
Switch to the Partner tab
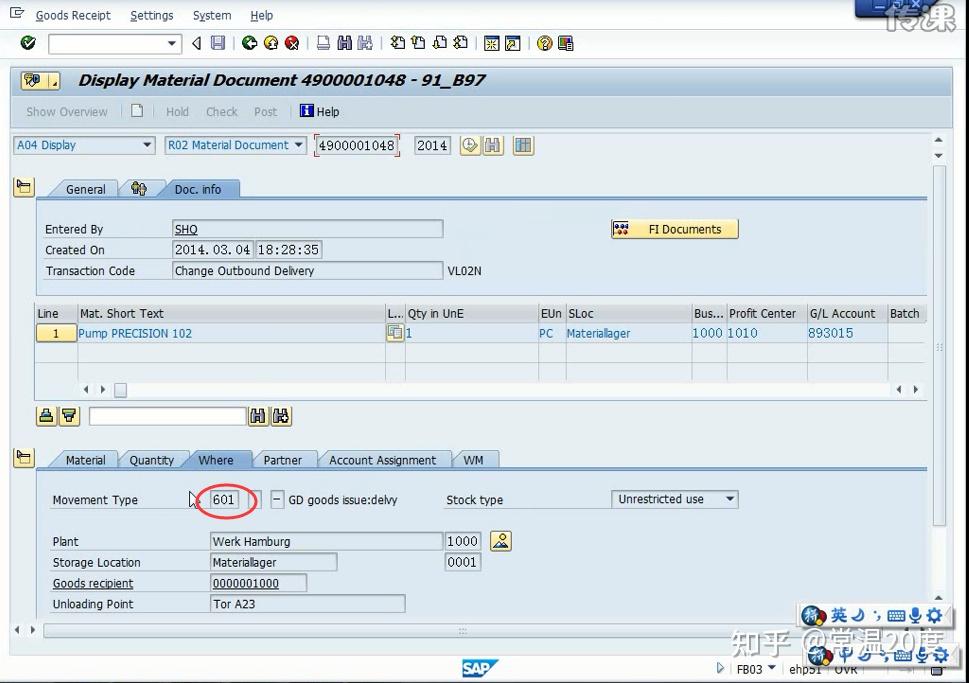pos(285,460)
